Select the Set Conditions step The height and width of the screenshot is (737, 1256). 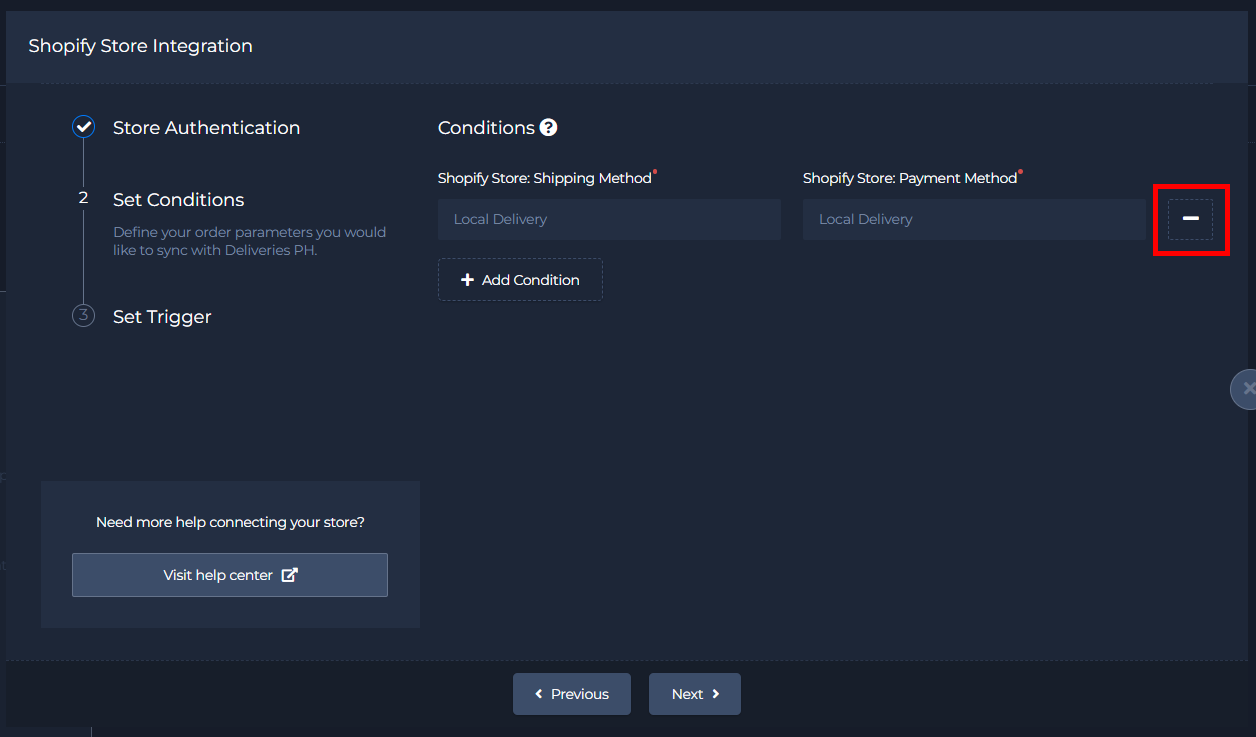(179, 200)
